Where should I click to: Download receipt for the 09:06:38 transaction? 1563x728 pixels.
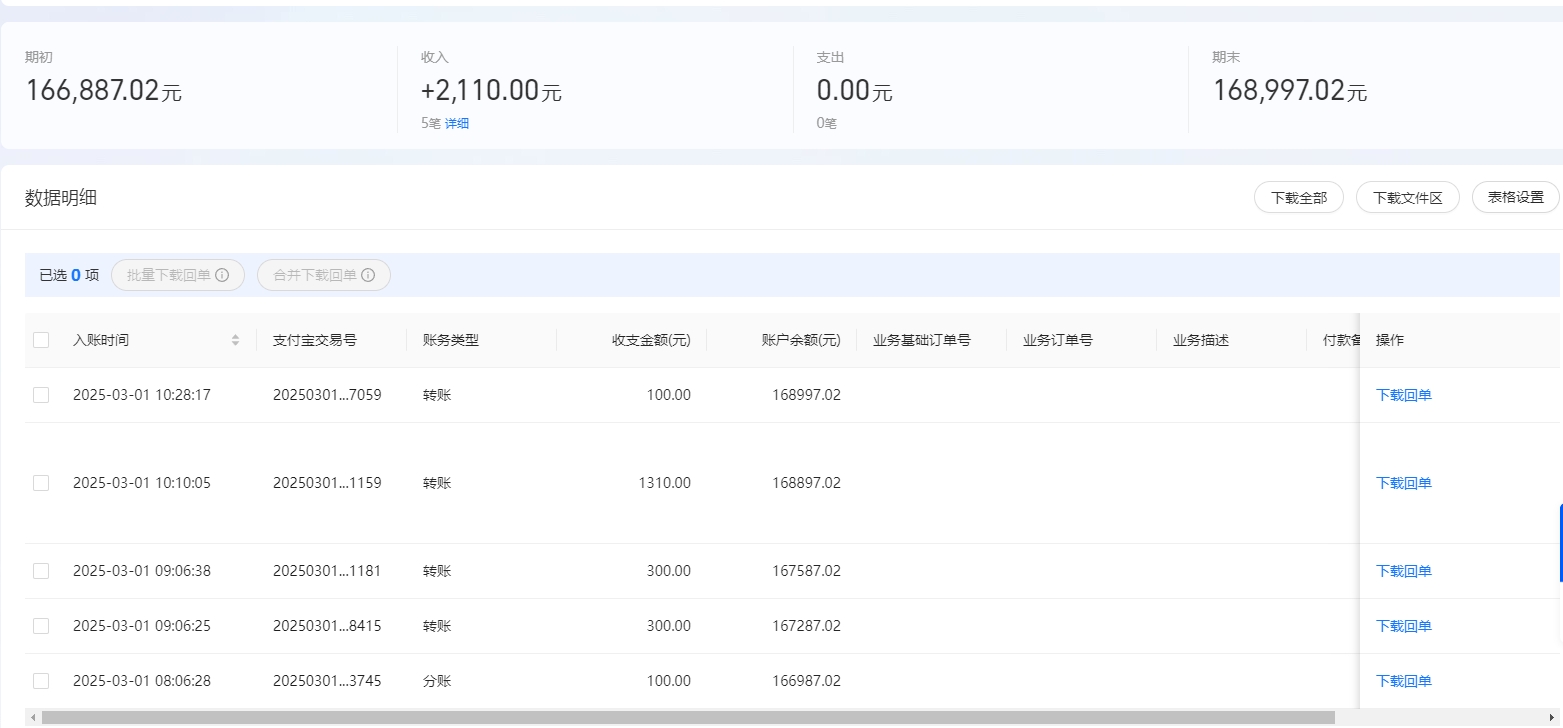pos(1404,571)
